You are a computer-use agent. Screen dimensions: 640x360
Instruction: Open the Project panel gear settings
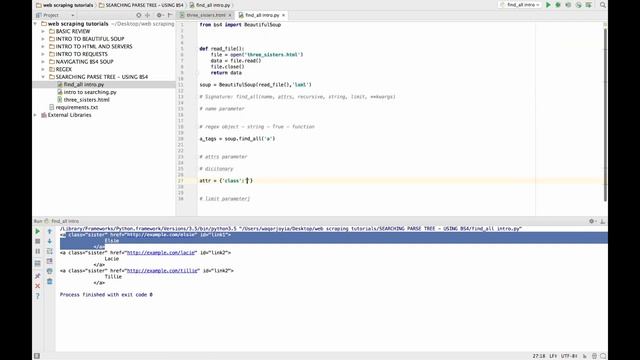(160, 15)
